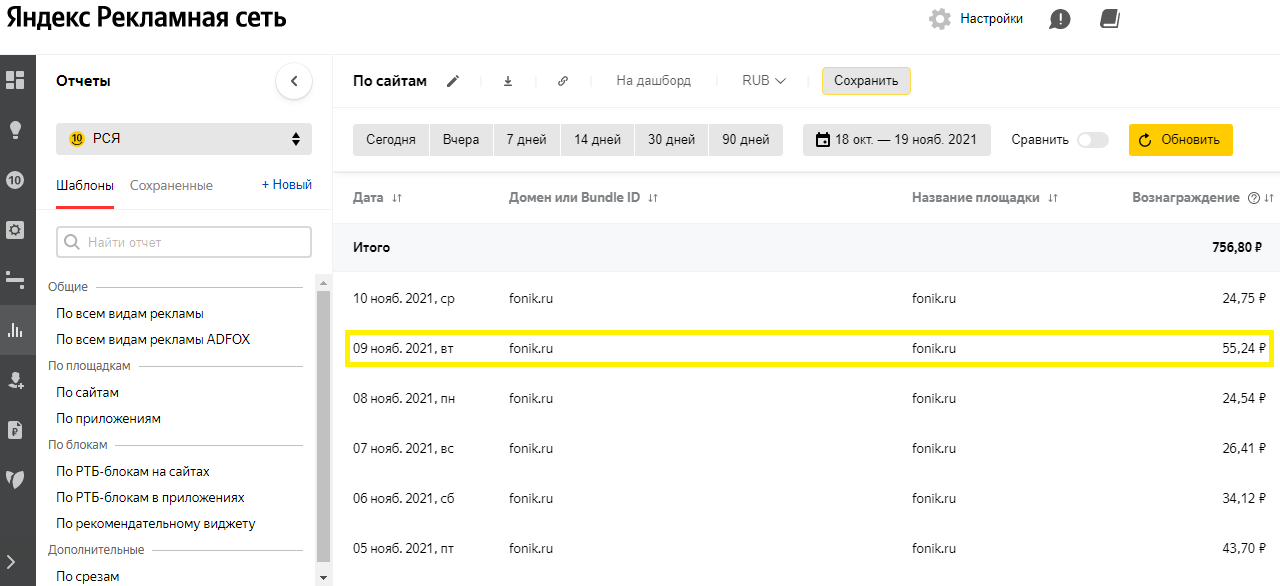Open the dashboard grid icon in left sidebar

coord(15,80)
